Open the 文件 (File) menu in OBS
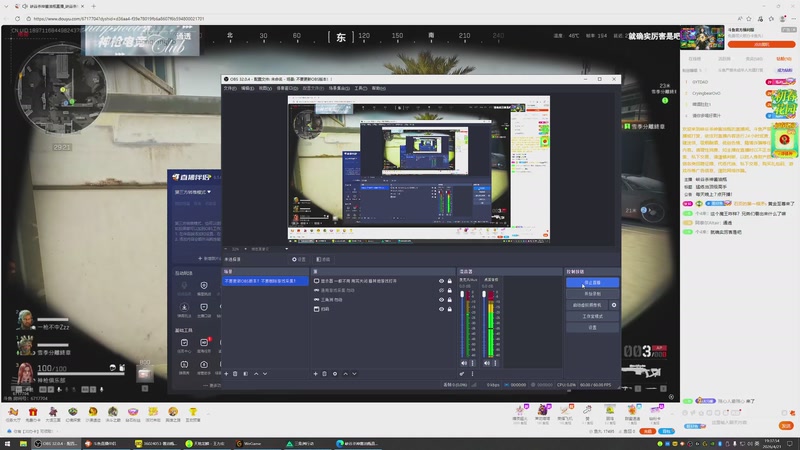 pyautogui.click(x=230, y=88)
